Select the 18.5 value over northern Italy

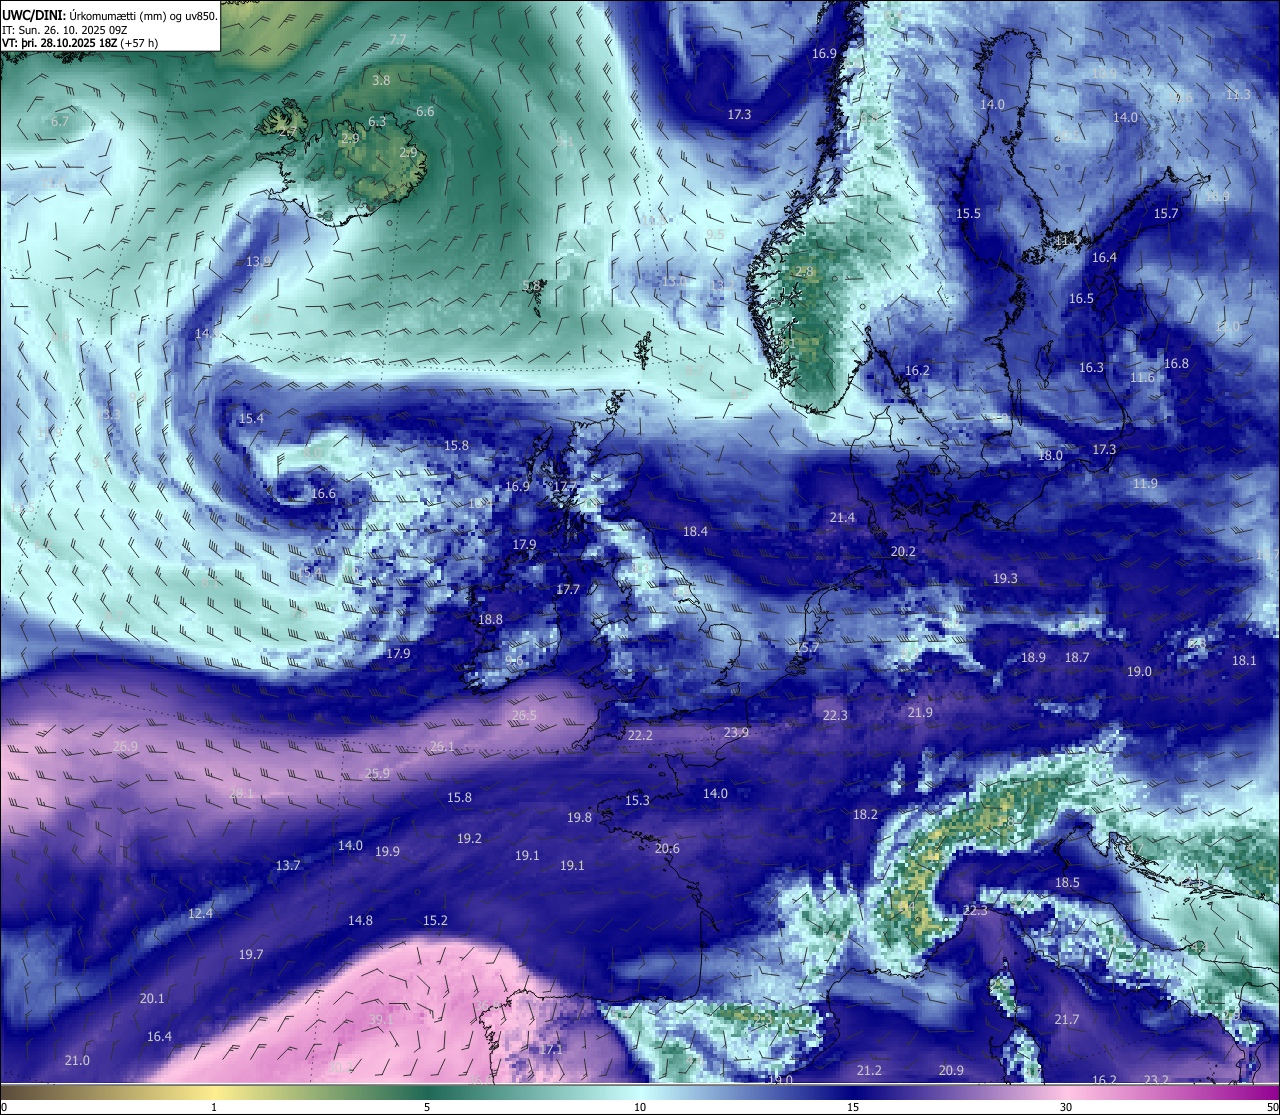pos(1067,882)
